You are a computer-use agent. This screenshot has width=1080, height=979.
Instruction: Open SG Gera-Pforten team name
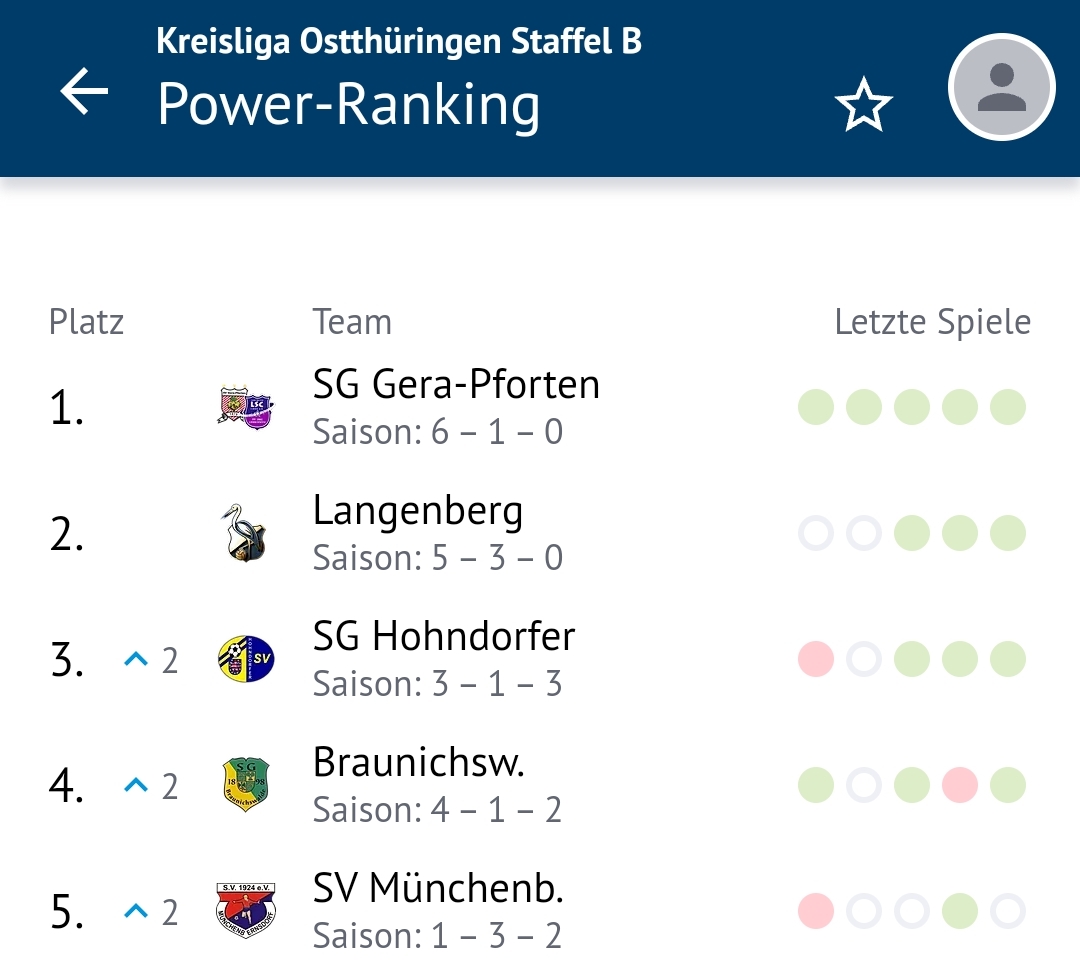point(456,384)
